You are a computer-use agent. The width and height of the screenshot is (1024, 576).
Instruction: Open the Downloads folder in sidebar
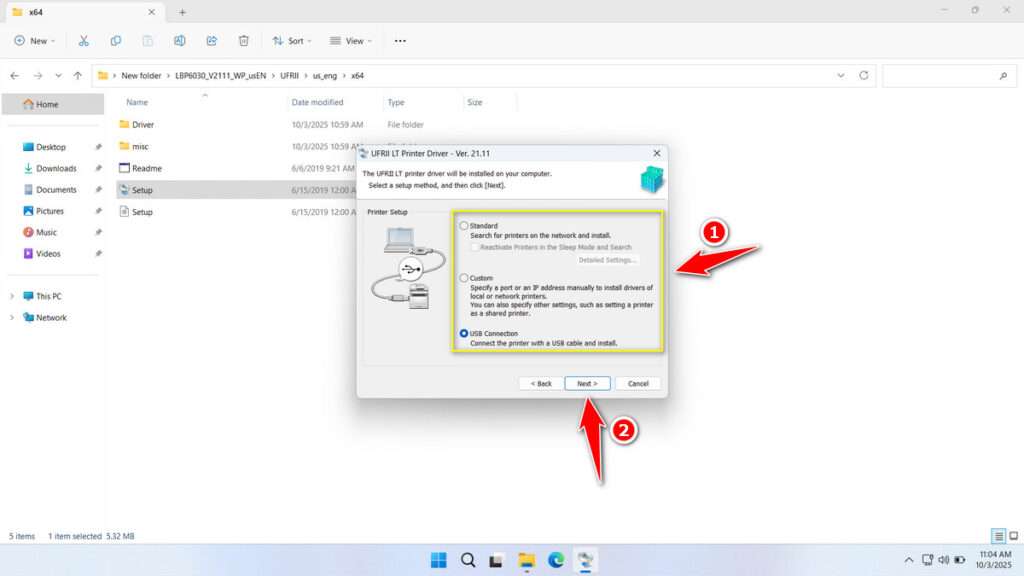56,168
